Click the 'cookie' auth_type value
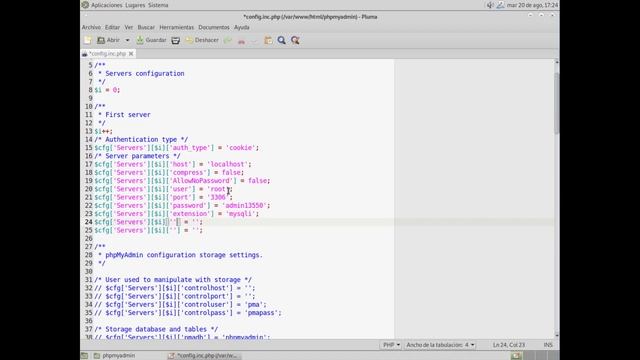Image resolution: width=640 pixels, height=360 pixels. pos(240,148)
